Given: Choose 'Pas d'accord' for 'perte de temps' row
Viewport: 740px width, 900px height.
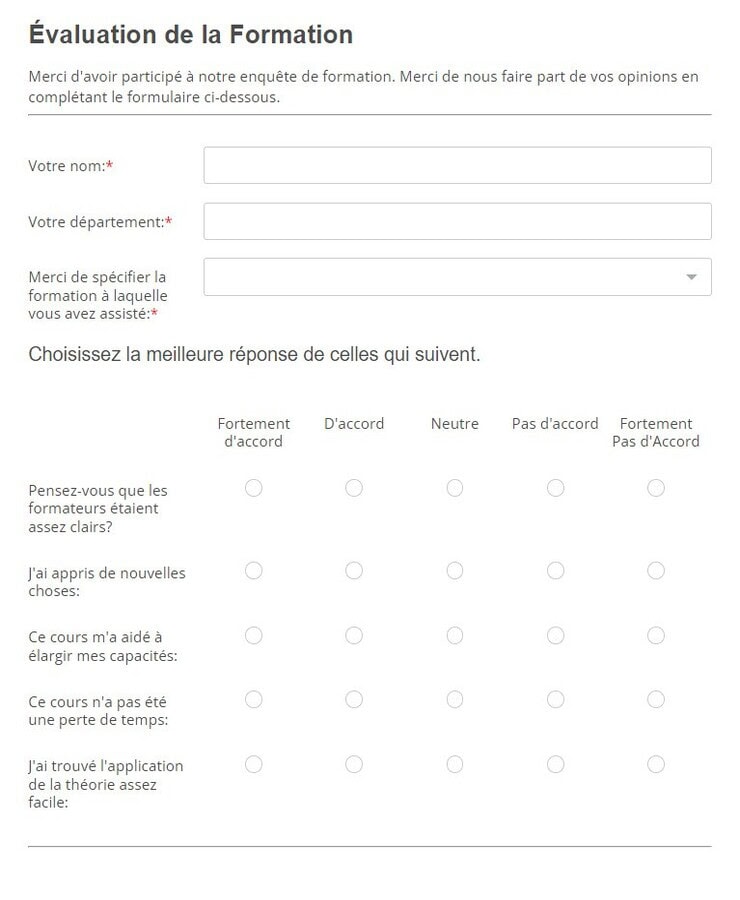Looking at the screenshot, I should coord(556,700).
